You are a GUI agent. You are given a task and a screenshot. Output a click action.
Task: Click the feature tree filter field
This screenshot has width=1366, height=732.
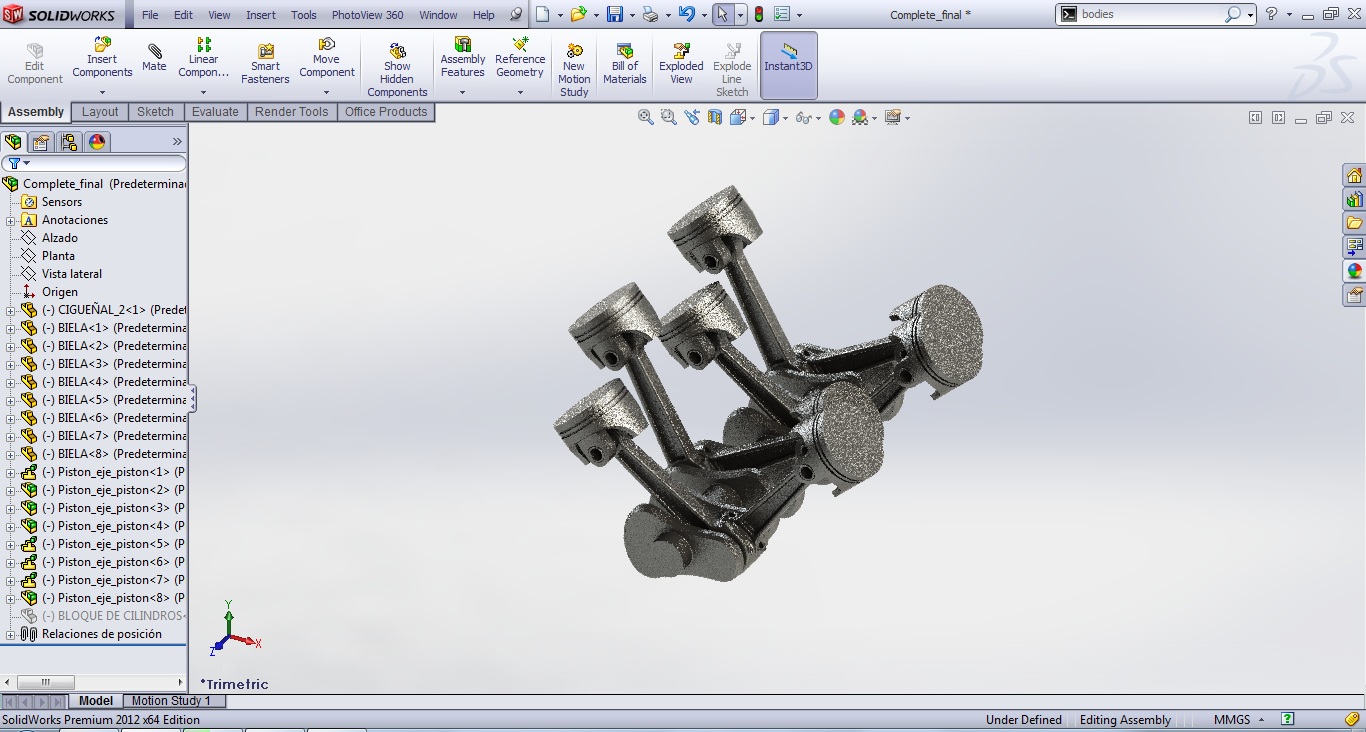[x=94, y=163]
